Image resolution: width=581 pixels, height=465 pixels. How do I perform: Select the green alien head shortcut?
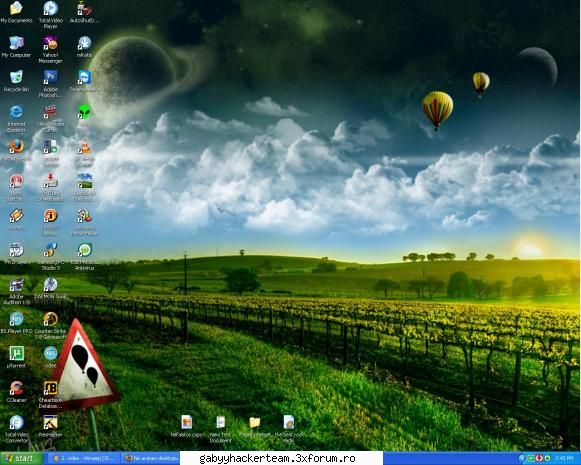84,112
